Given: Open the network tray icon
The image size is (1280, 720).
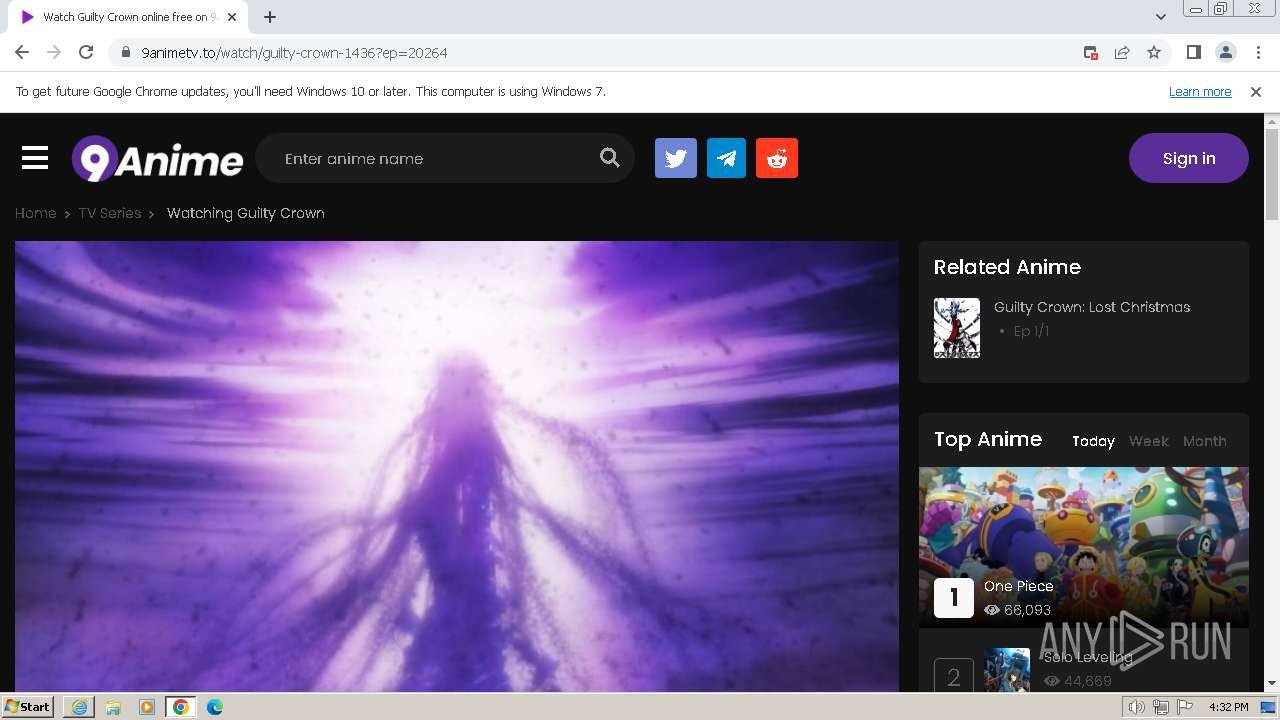Looking at the screenshot, I should tap(1161, 707).
